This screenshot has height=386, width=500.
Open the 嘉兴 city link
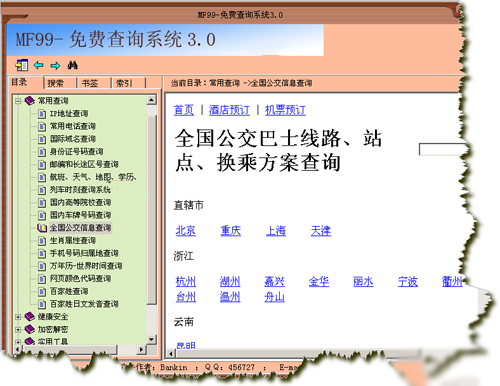click(x=274, y=282)
